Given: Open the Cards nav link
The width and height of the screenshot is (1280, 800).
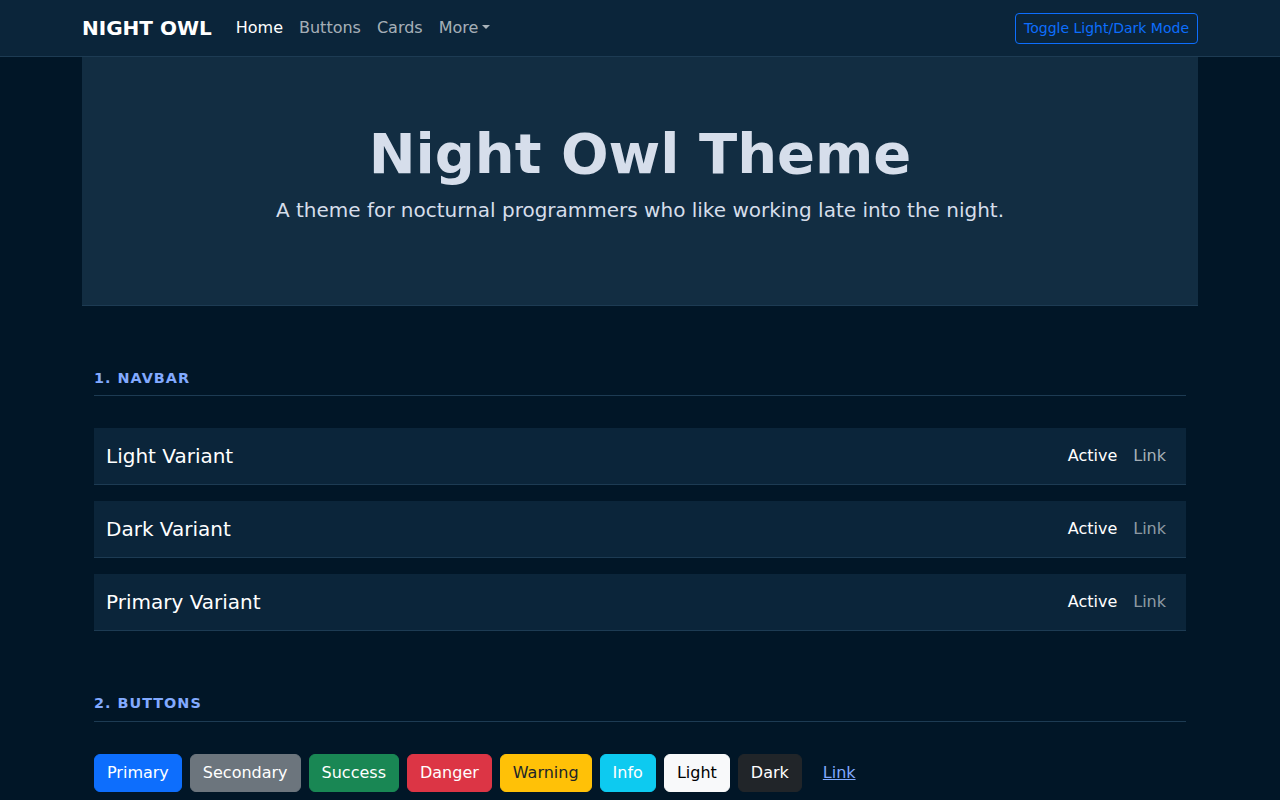Looking at the screenshot, I should (x=400, y=28).
